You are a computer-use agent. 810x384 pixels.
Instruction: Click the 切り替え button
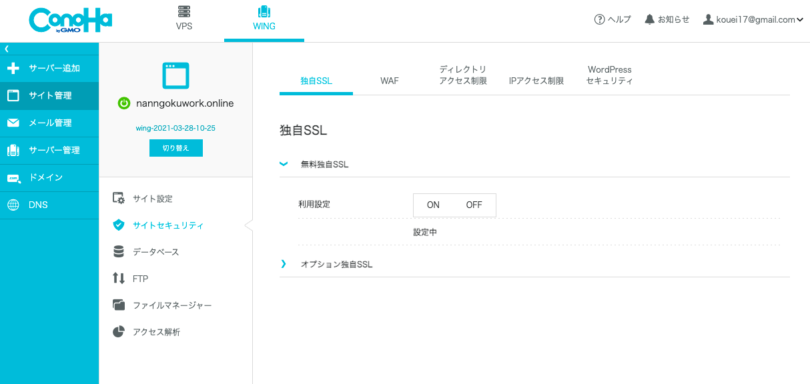click(176, 148)
